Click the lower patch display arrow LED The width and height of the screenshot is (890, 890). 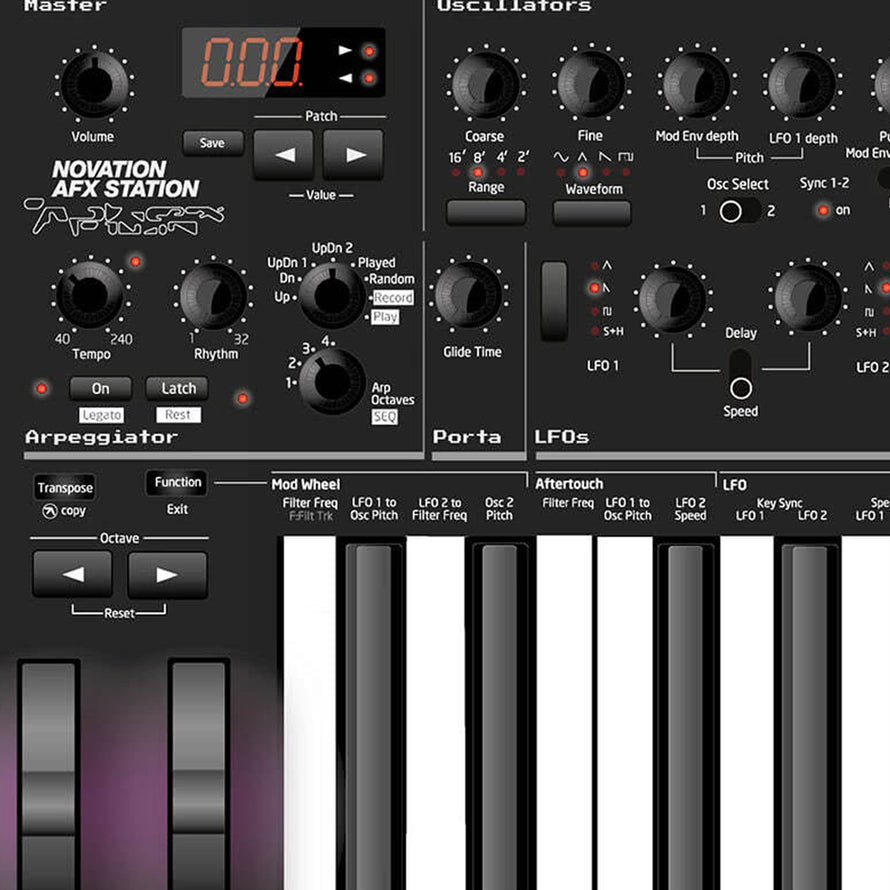click(x=369, y=78)
